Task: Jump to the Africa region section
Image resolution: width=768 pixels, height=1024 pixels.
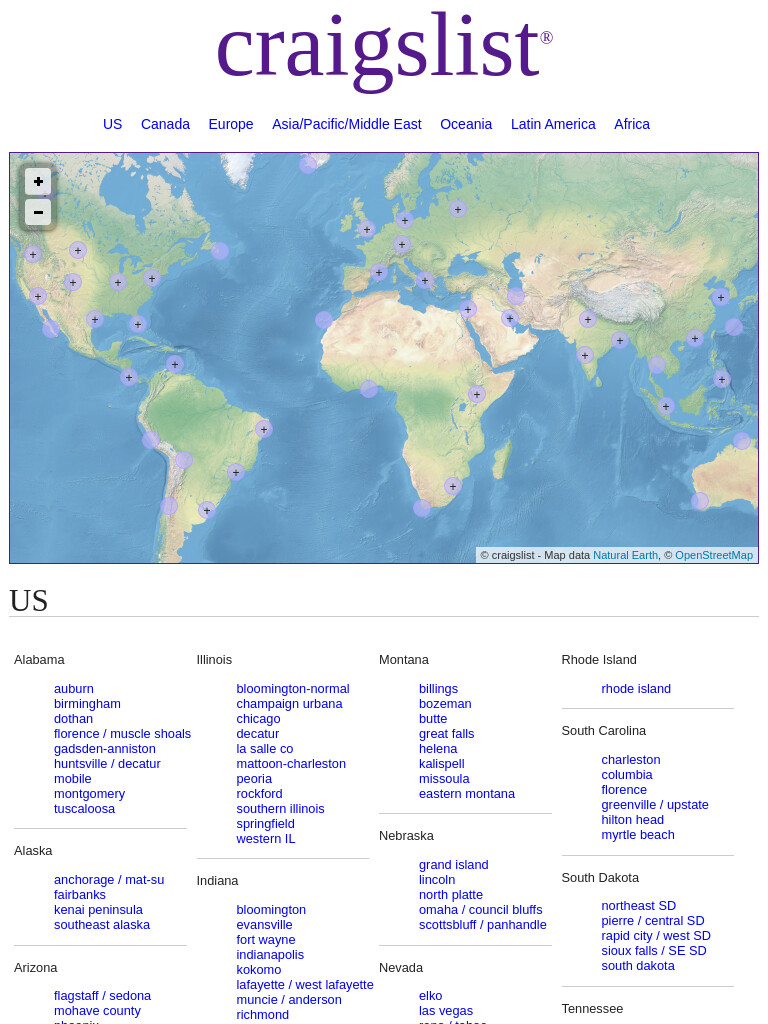Action: point(632,124)
